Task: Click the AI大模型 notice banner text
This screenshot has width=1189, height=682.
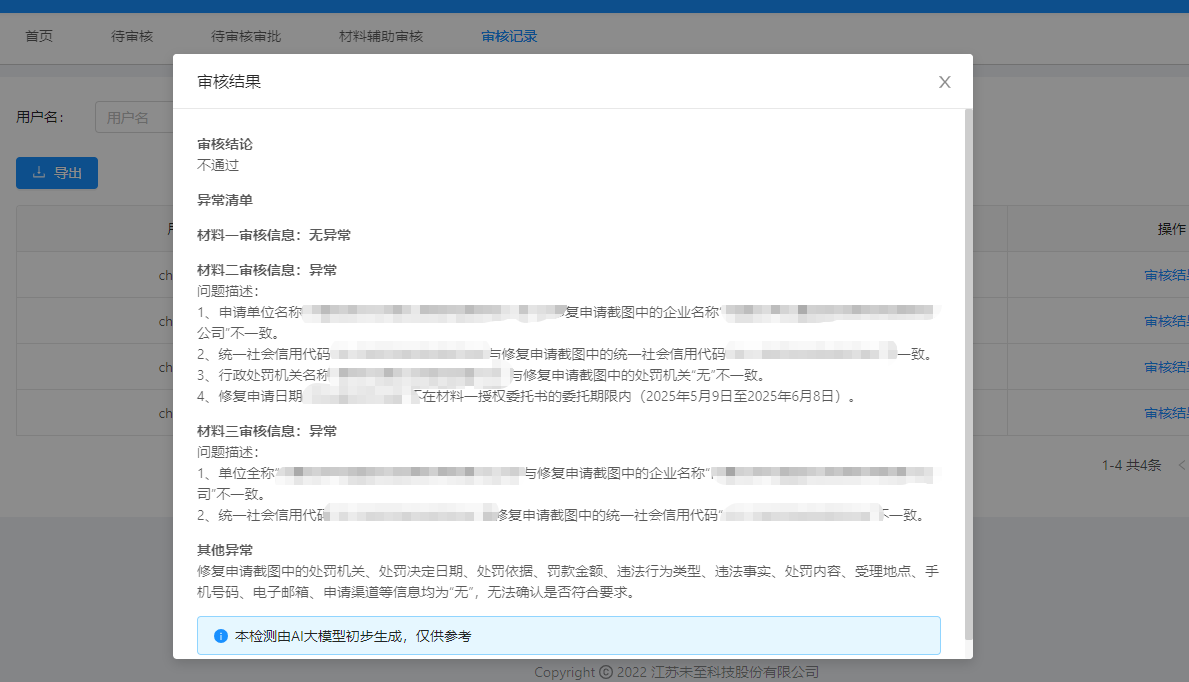Action: (x=352, y=636)
